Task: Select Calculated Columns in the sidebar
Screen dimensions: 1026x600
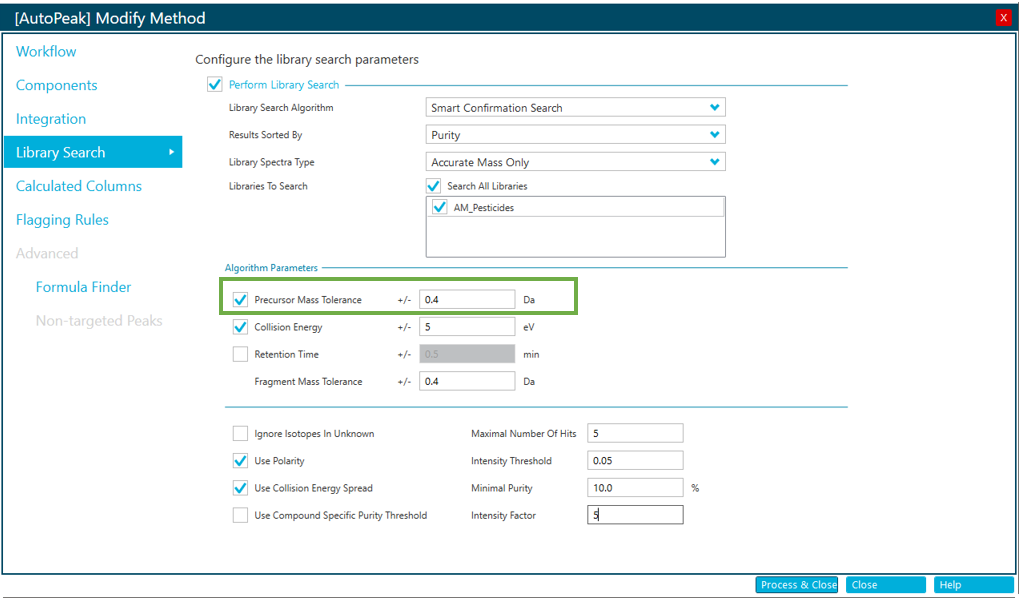Action: pos(79,186)
